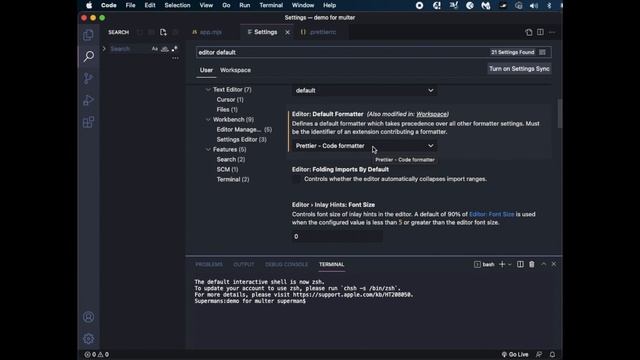Open the launch profile dropdown next to plus
Viewport: 640px width, 360px height.
(x=510, y=264)
